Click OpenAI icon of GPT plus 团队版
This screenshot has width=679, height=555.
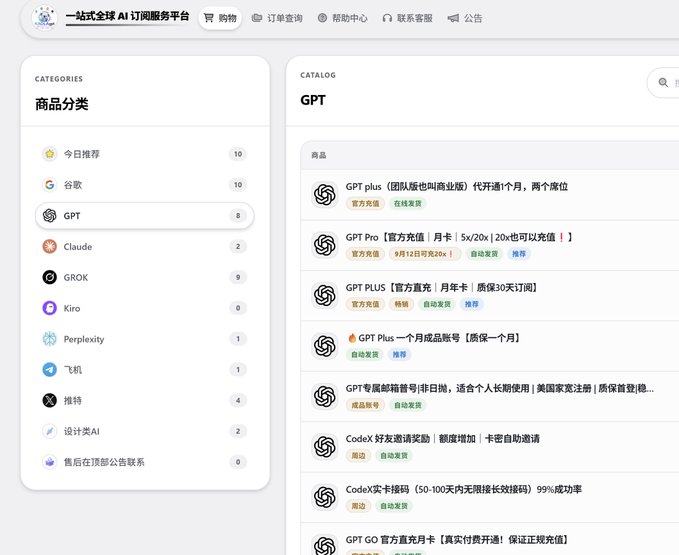[325, 195]
